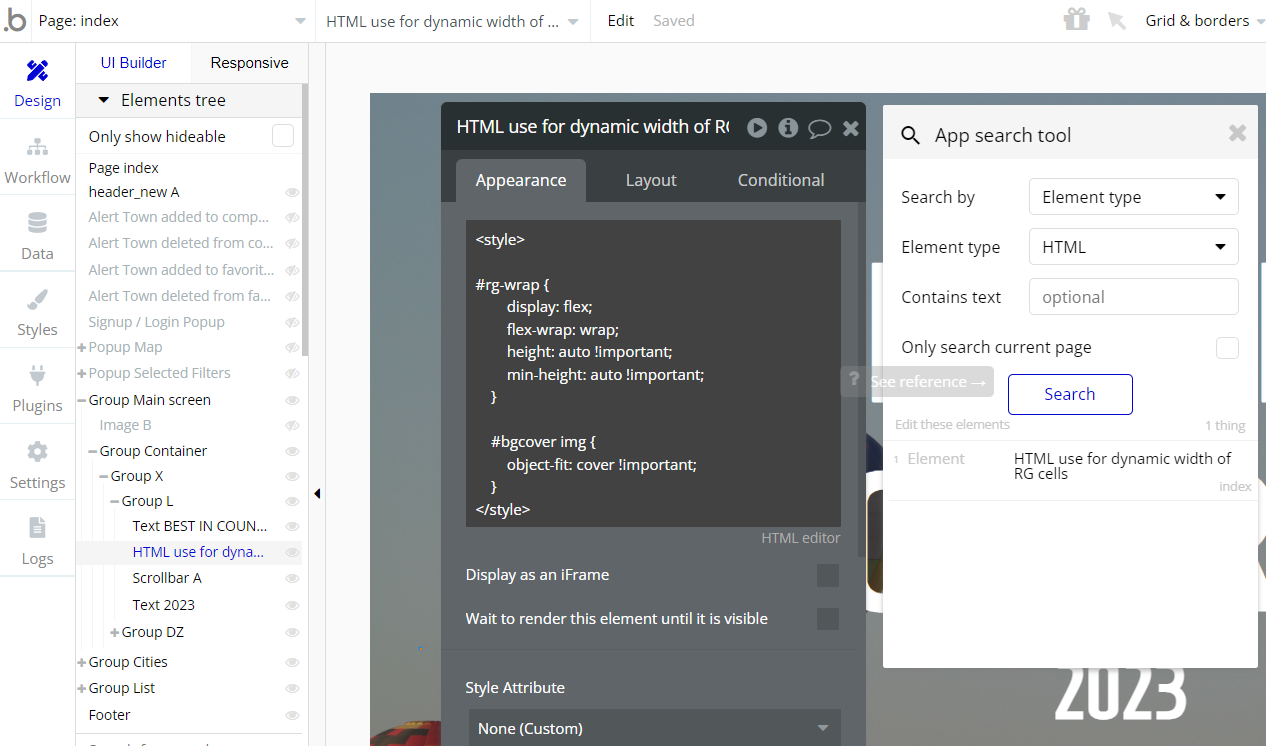The height and width of the screenshot is (746, 1266).
Task: Toggle visibility eye for Signup / Login Popup
Action: click(x=292, y=322)
